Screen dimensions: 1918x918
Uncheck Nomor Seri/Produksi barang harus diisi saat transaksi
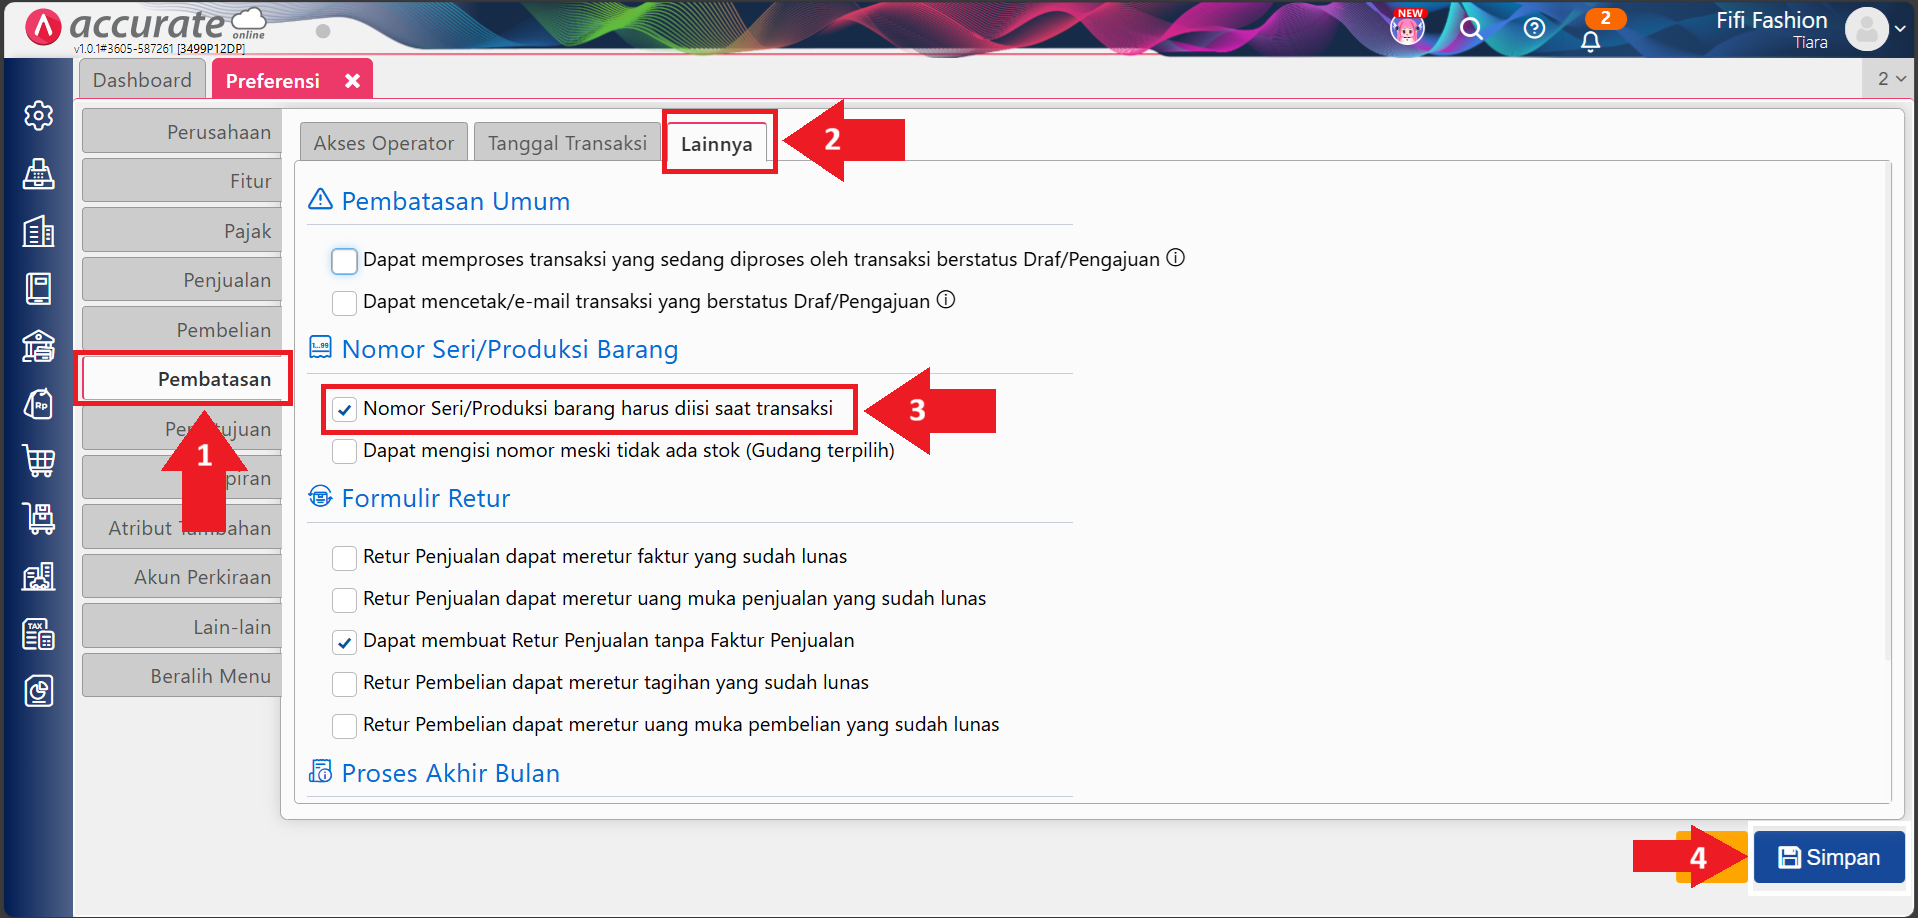tap(344, 409)
